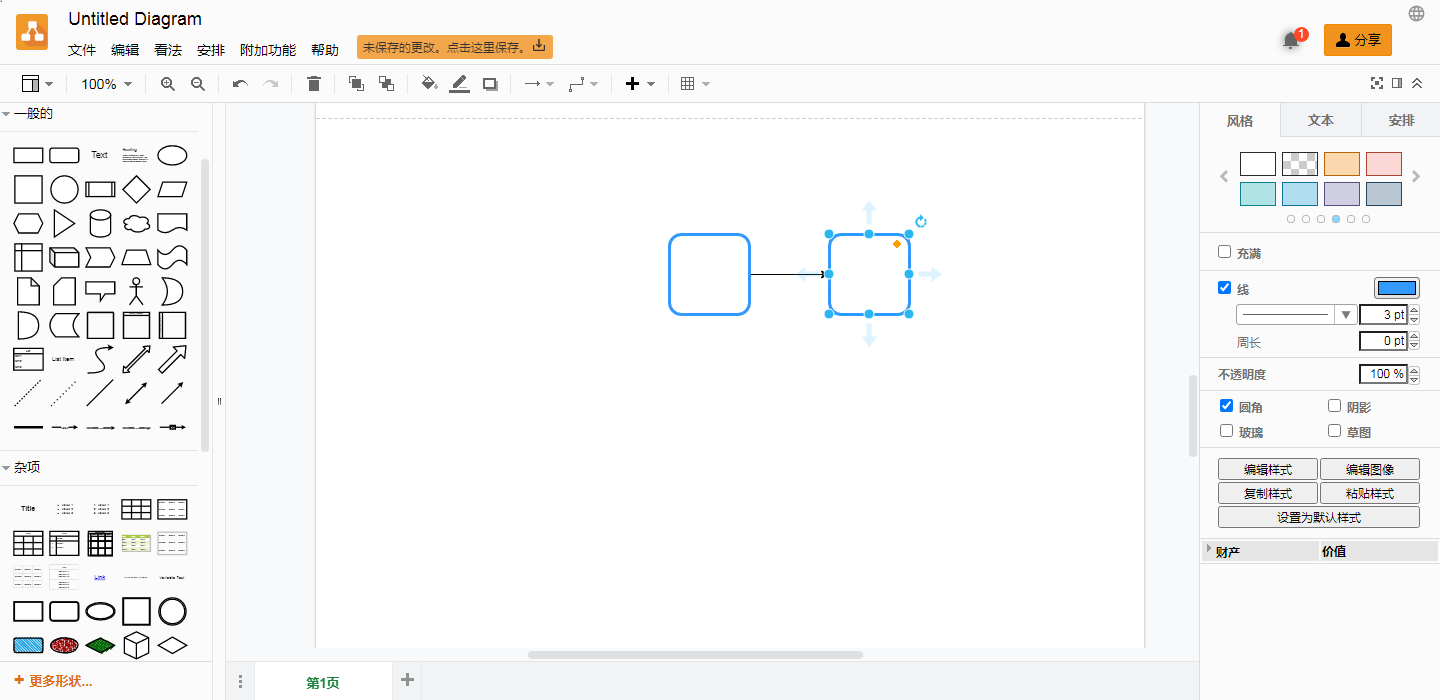Delete selected shape with trash icon
The image size is (1440, 700).
point(314,84)
